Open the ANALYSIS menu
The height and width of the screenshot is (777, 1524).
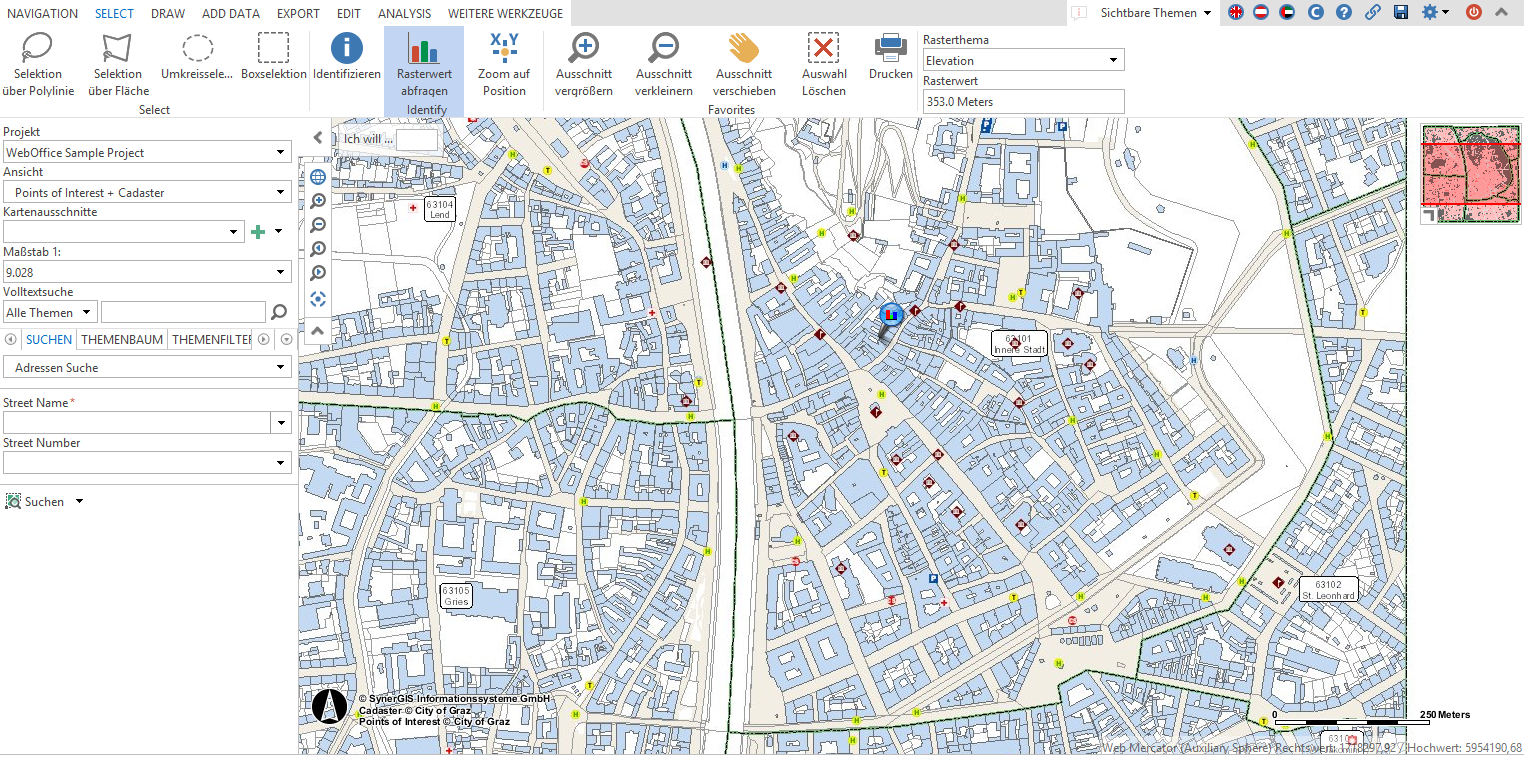tap(404, 13)
